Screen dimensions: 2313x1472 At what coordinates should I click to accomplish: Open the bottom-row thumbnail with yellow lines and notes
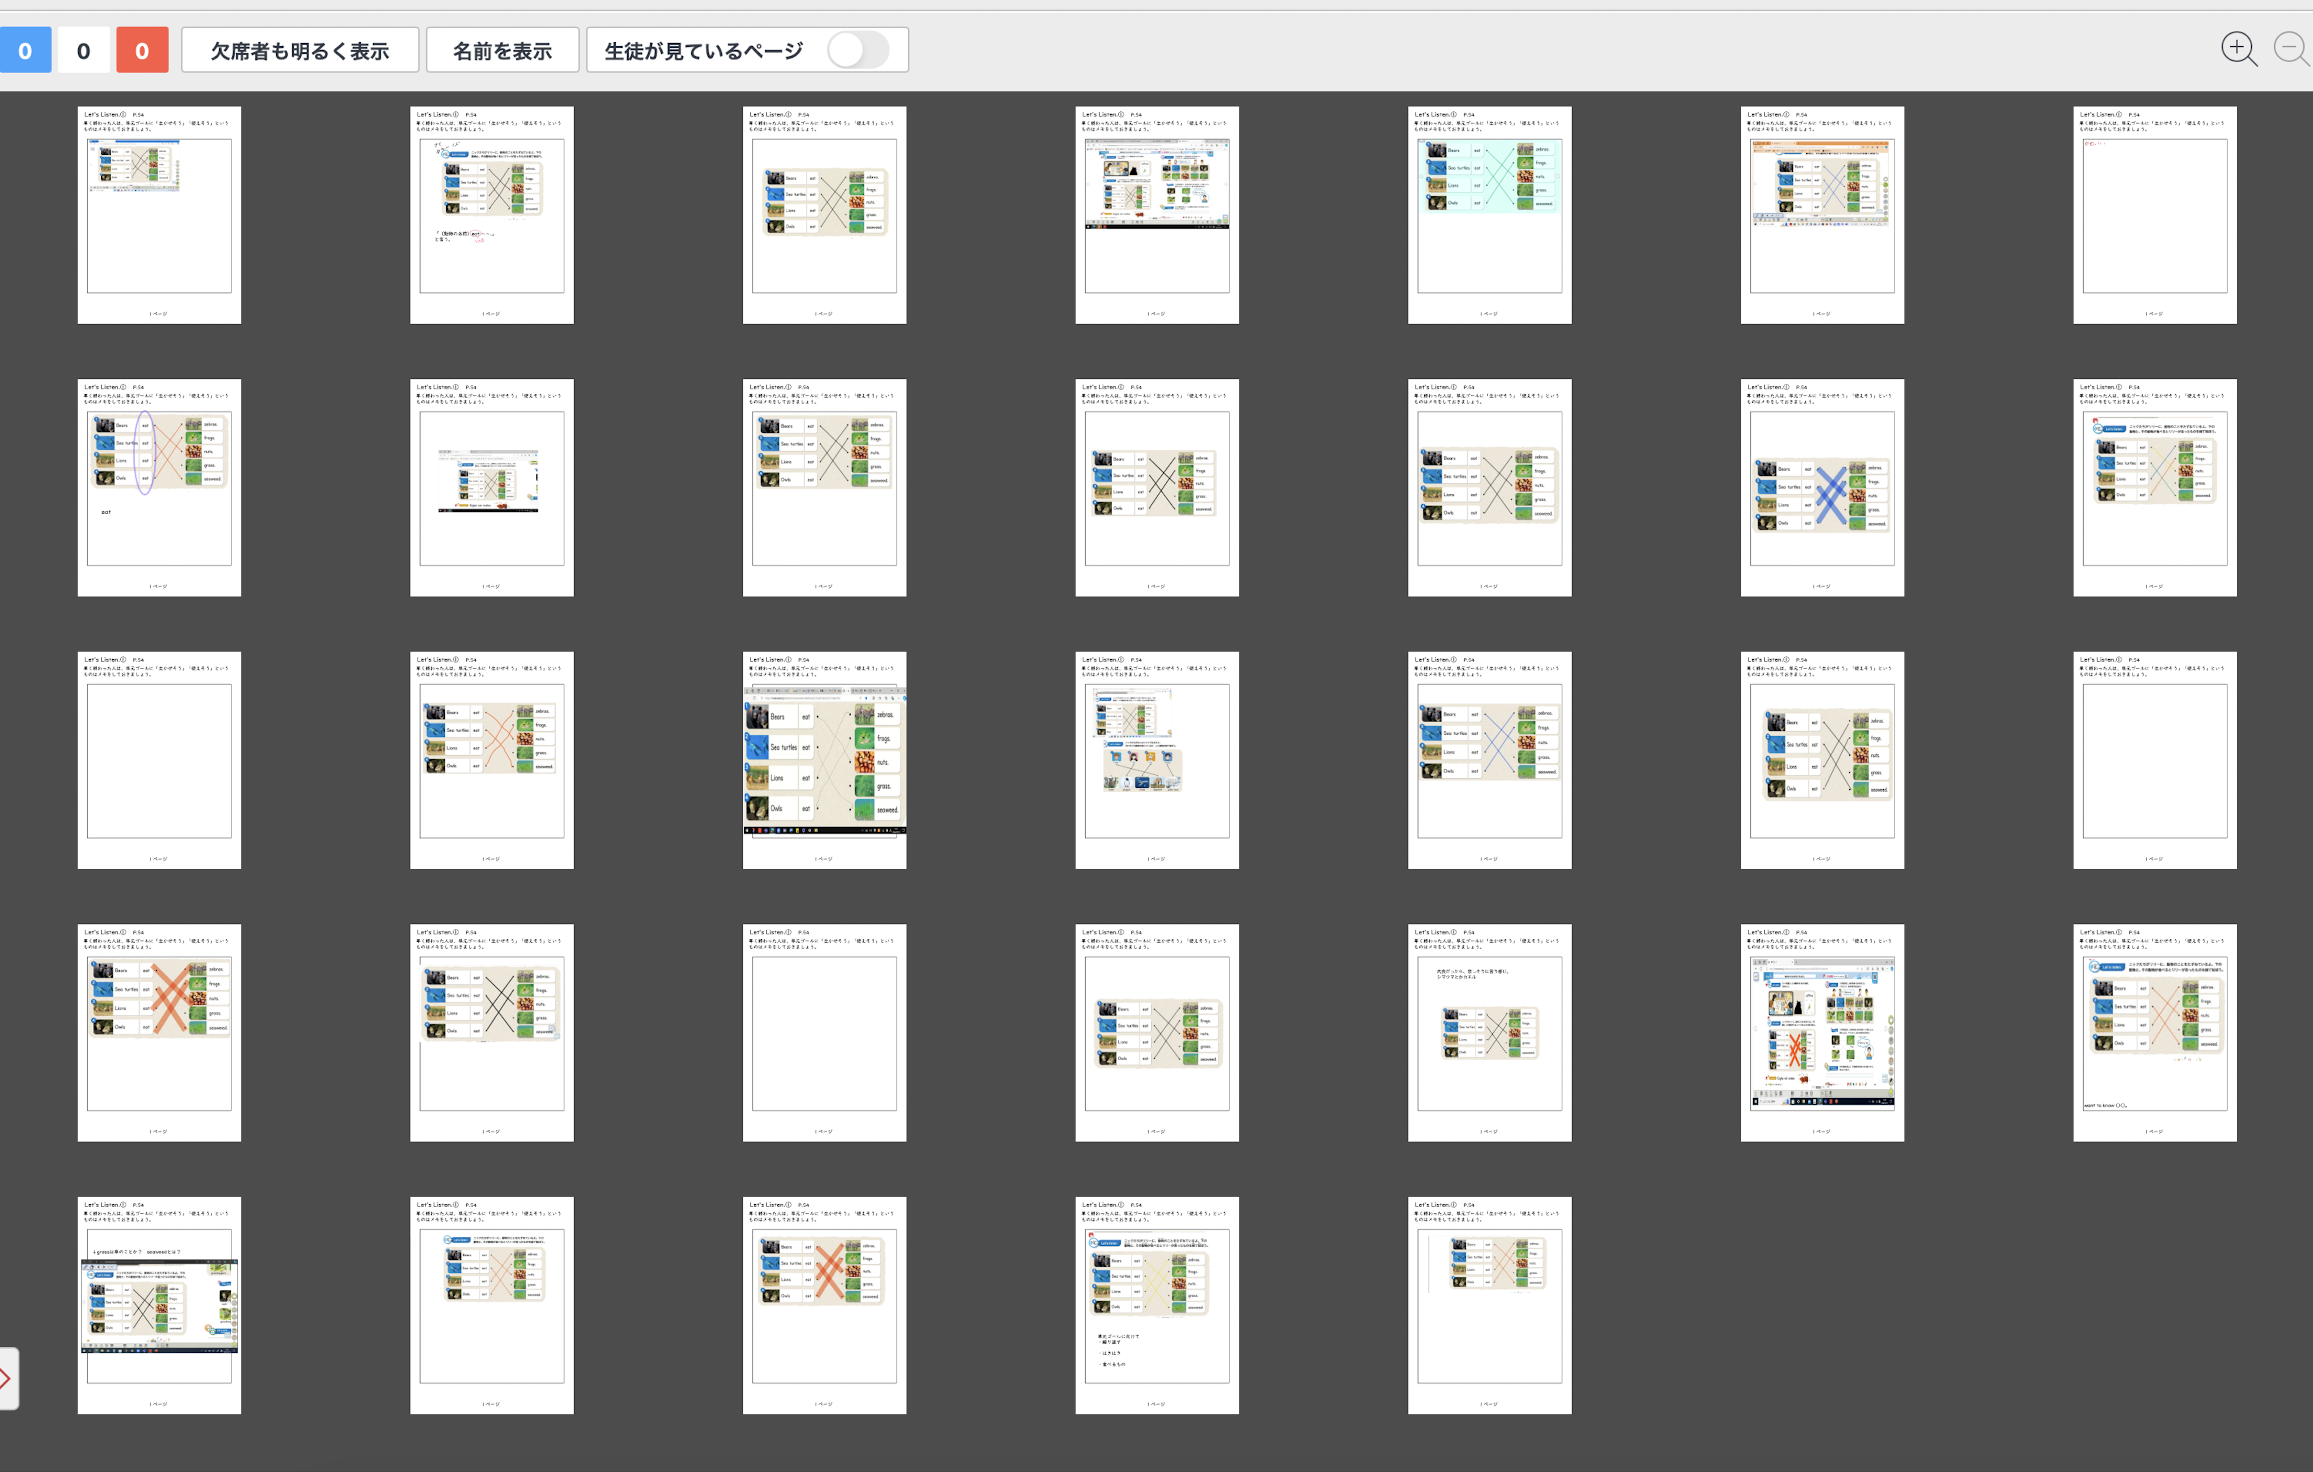1156,1305
